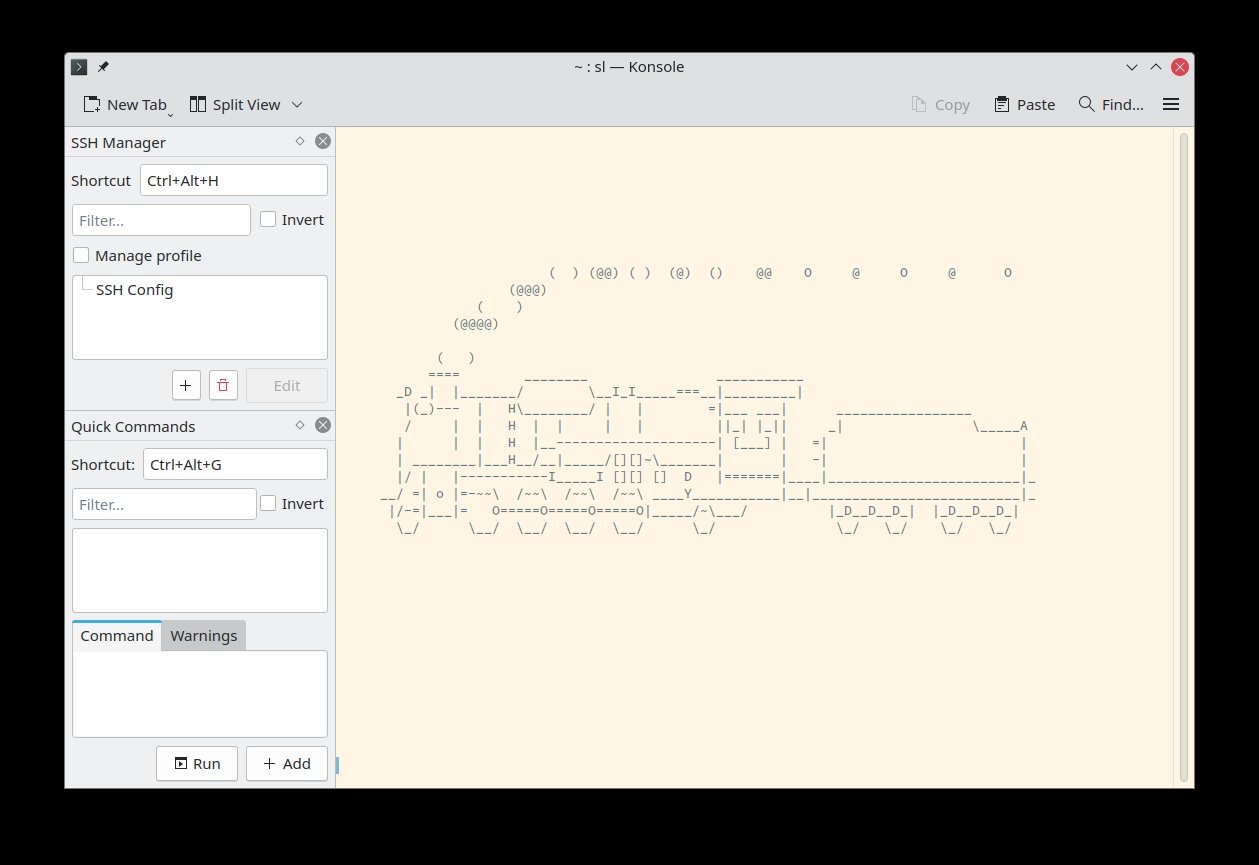The width and height of the screenshot is (1259, 865).
Task: Click the red trash delete button
Action: [x=223, y=385]
